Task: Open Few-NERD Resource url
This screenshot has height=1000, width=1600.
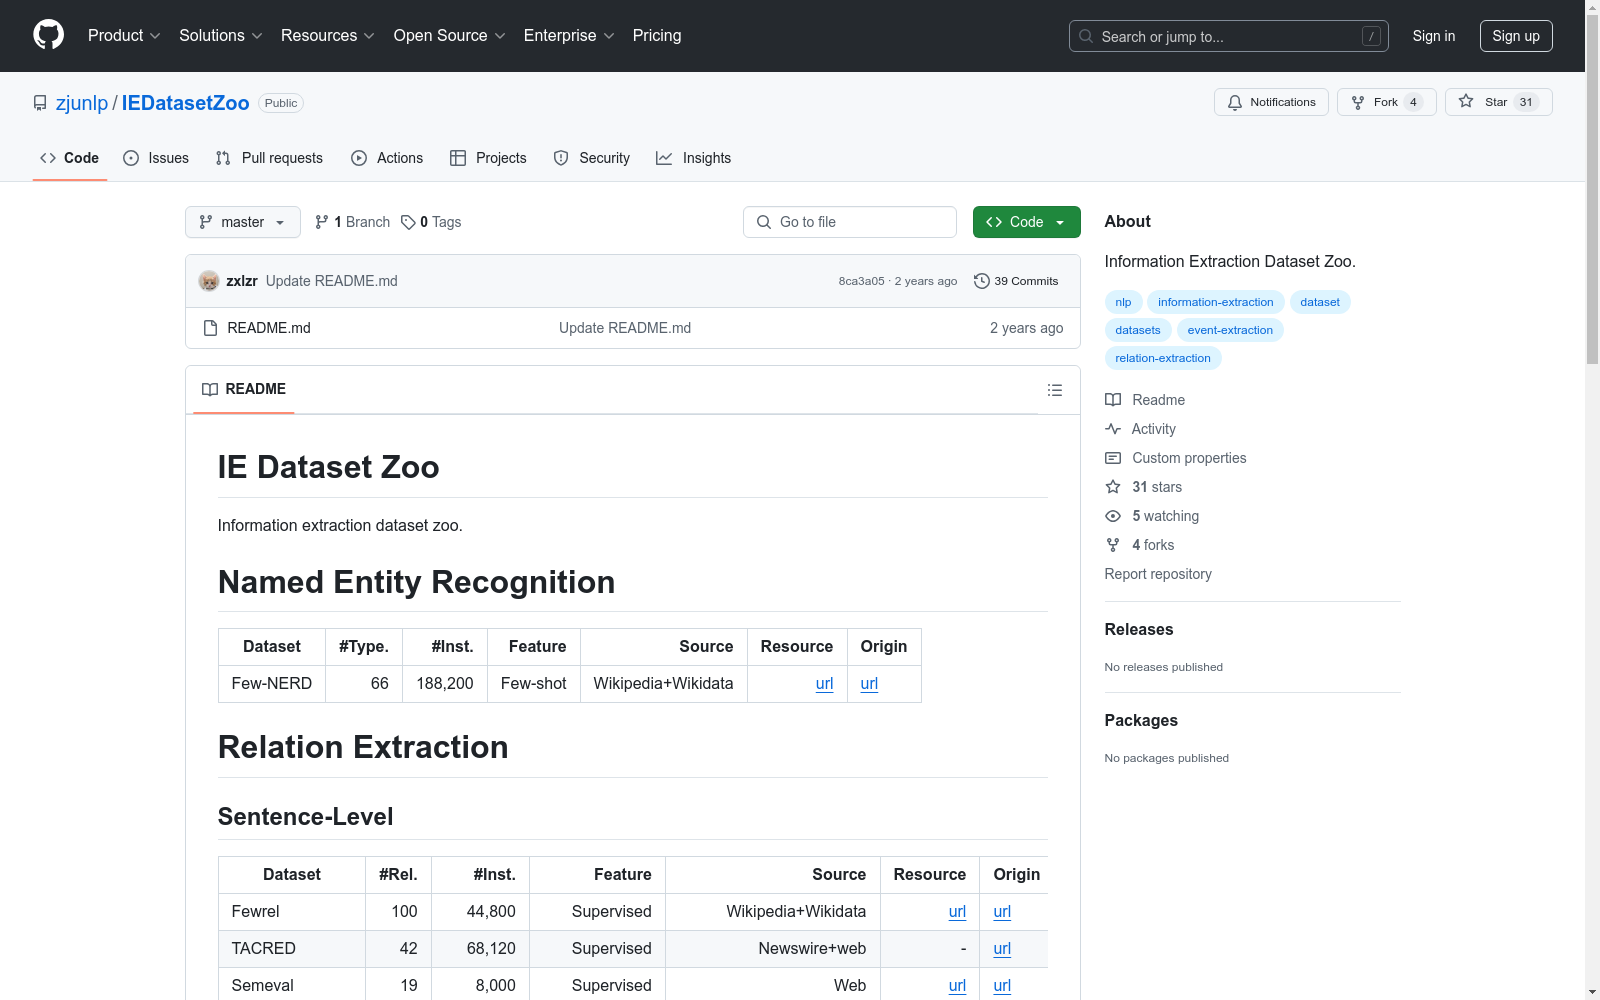Action: click(x=824, y=684)
